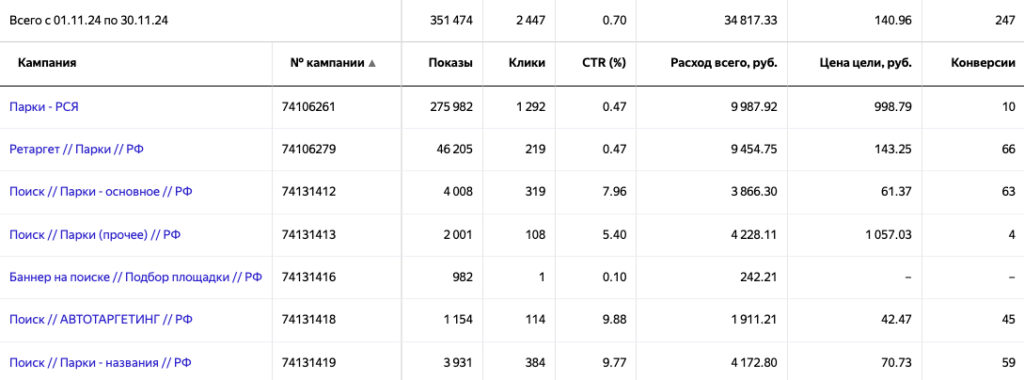Screen dimensions: 1024x380
Task: Sort by Клики column header
Action: pyautogui.click(x=526, y=63)
